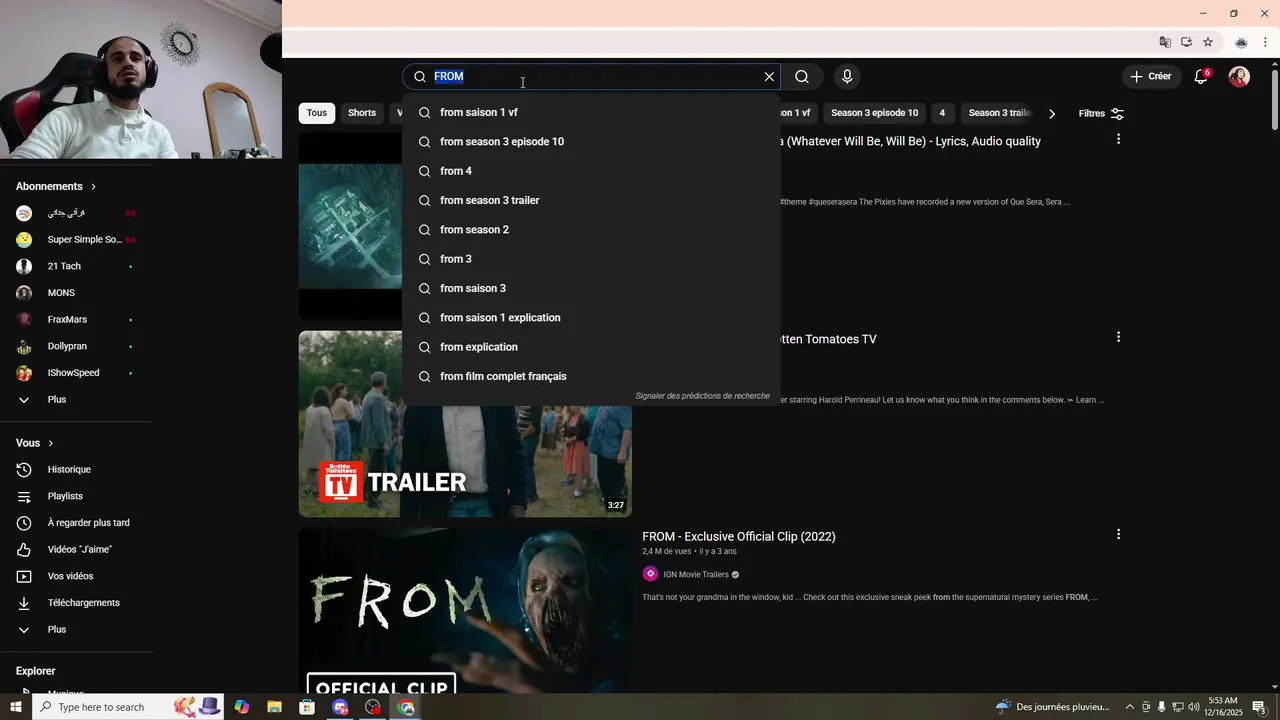Open the Chrome three-dot menu
This screenshot has height=720, width=1280.
point(1265,42)
